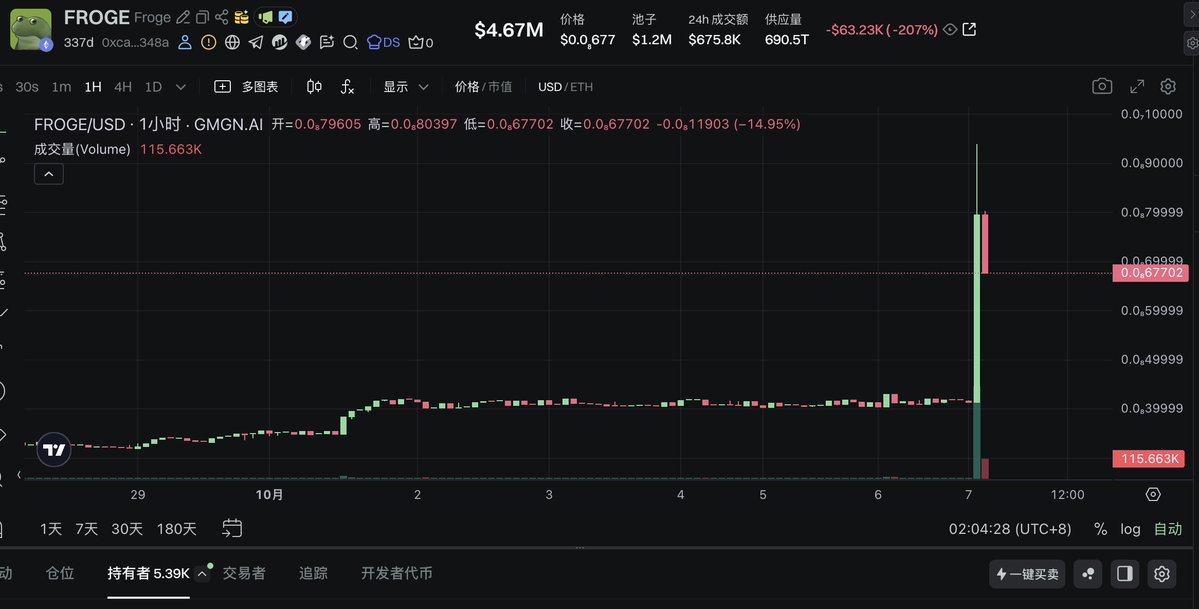Switch the quote currency to ETH
The height and width of the screenshot is (609, 1199).
[x=581, y=86]
